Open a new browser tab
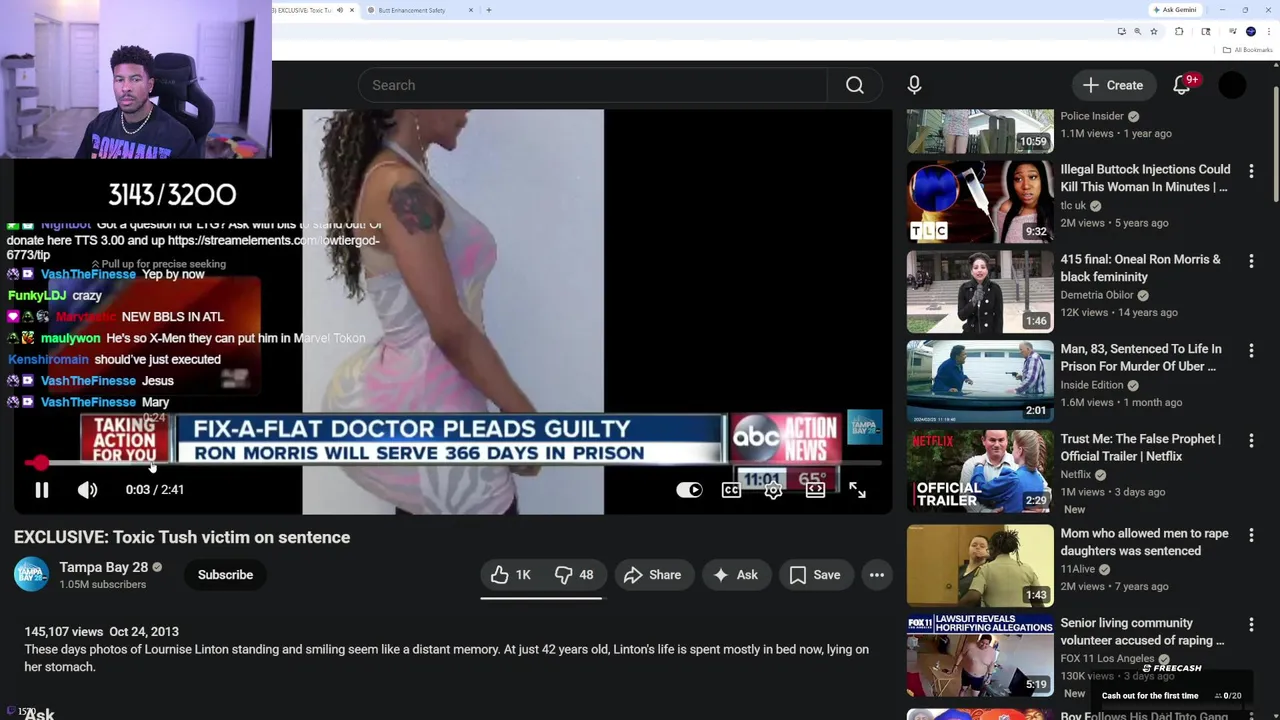The height and width of the screenshot is (720, 1280). (489, 10)
